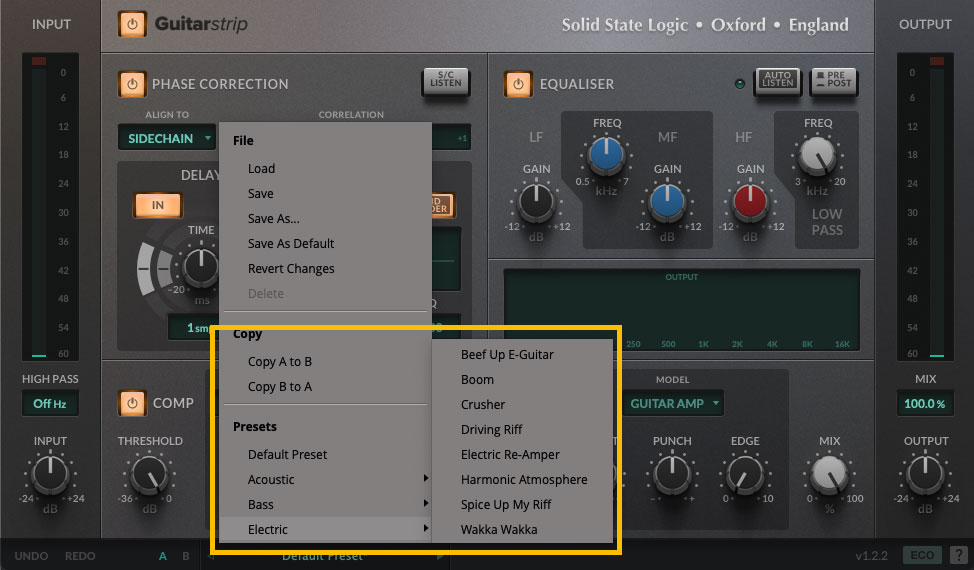The width and height of the screenshot is (974, 570).
Task: Open the help question mark button
Action: 958,554
